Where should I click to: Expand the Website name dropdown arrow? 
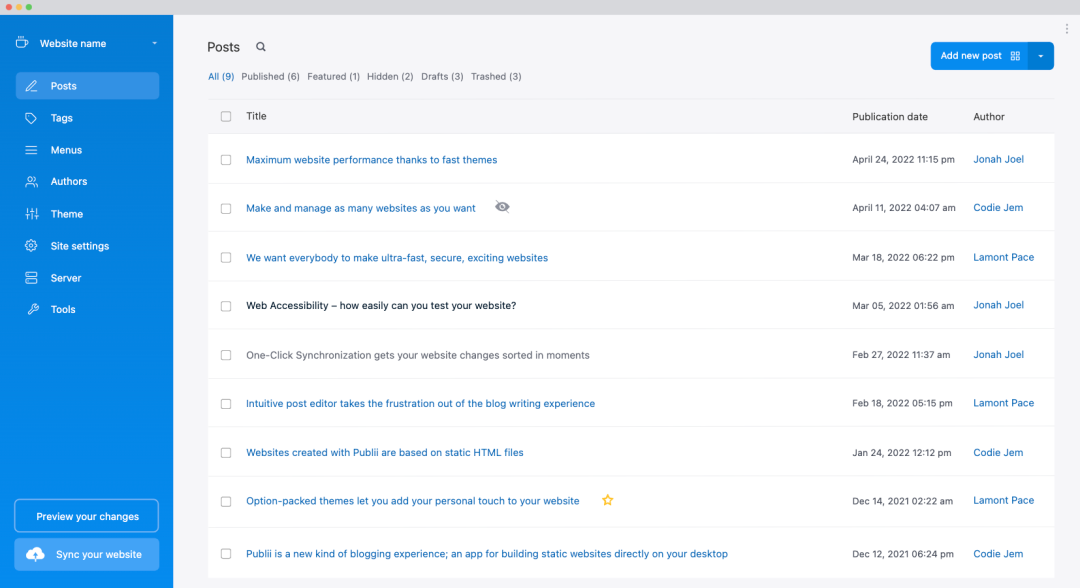click(x=154, y=43)
